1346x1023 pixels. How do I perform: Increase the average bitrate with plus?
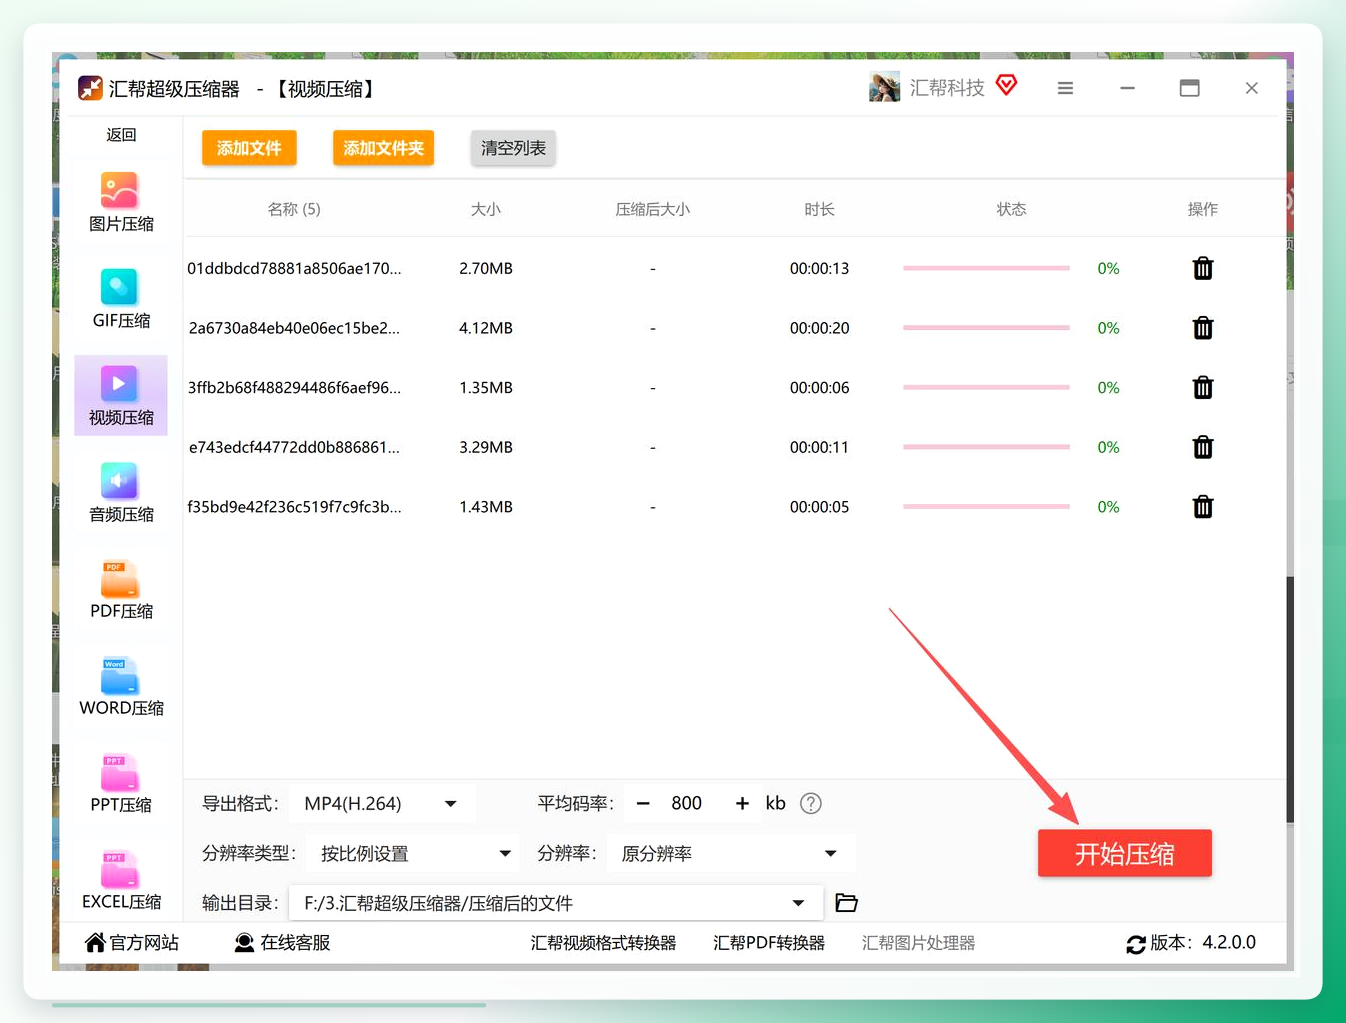pos(742,803)
